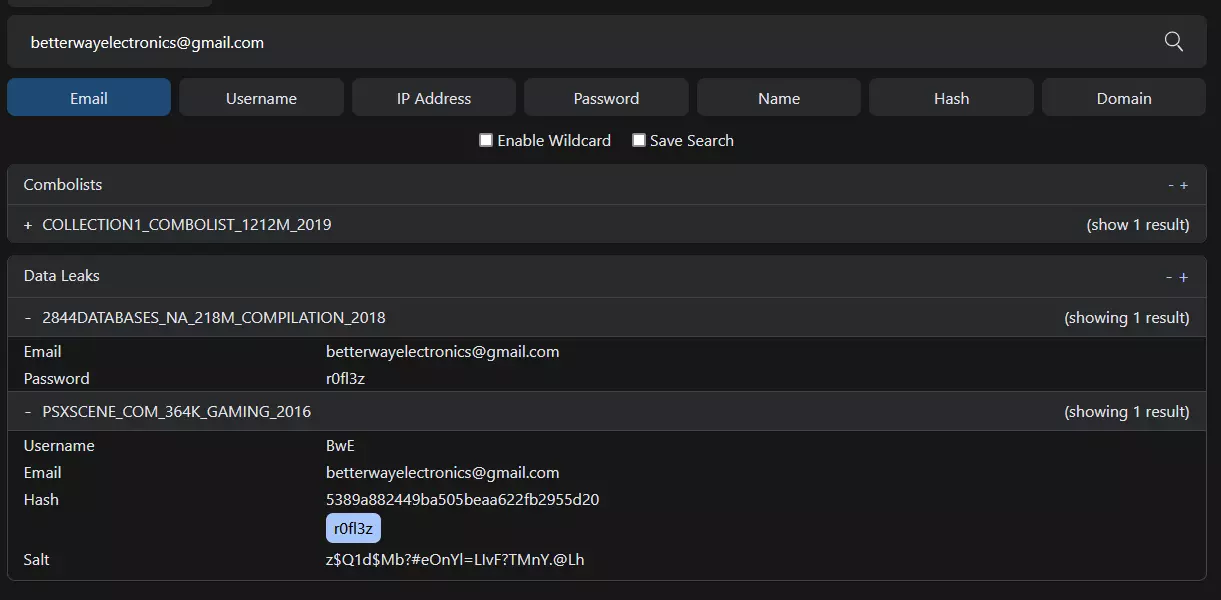Choose the Domain search type
The height and width of the screenshot is (600, 1221).
pos(1124,98)
